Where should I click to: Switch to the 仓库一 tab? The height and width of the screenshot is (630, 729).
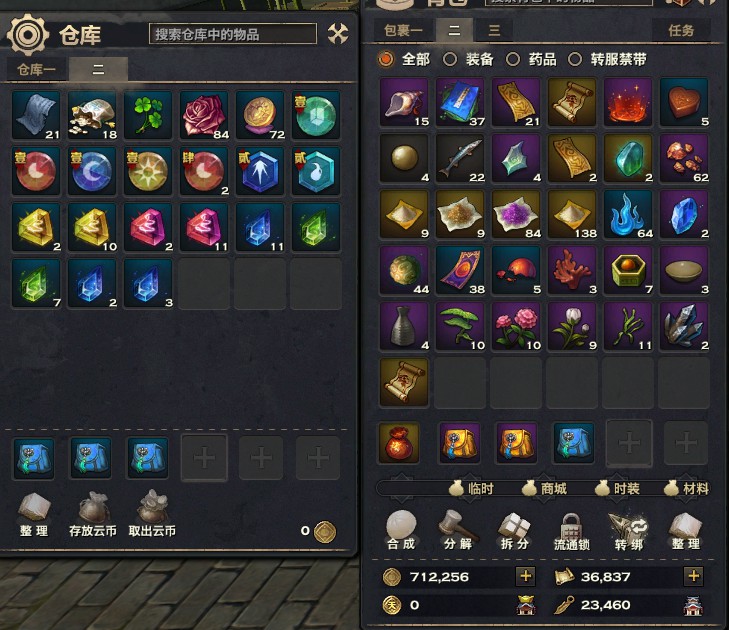tap(36, 69)
